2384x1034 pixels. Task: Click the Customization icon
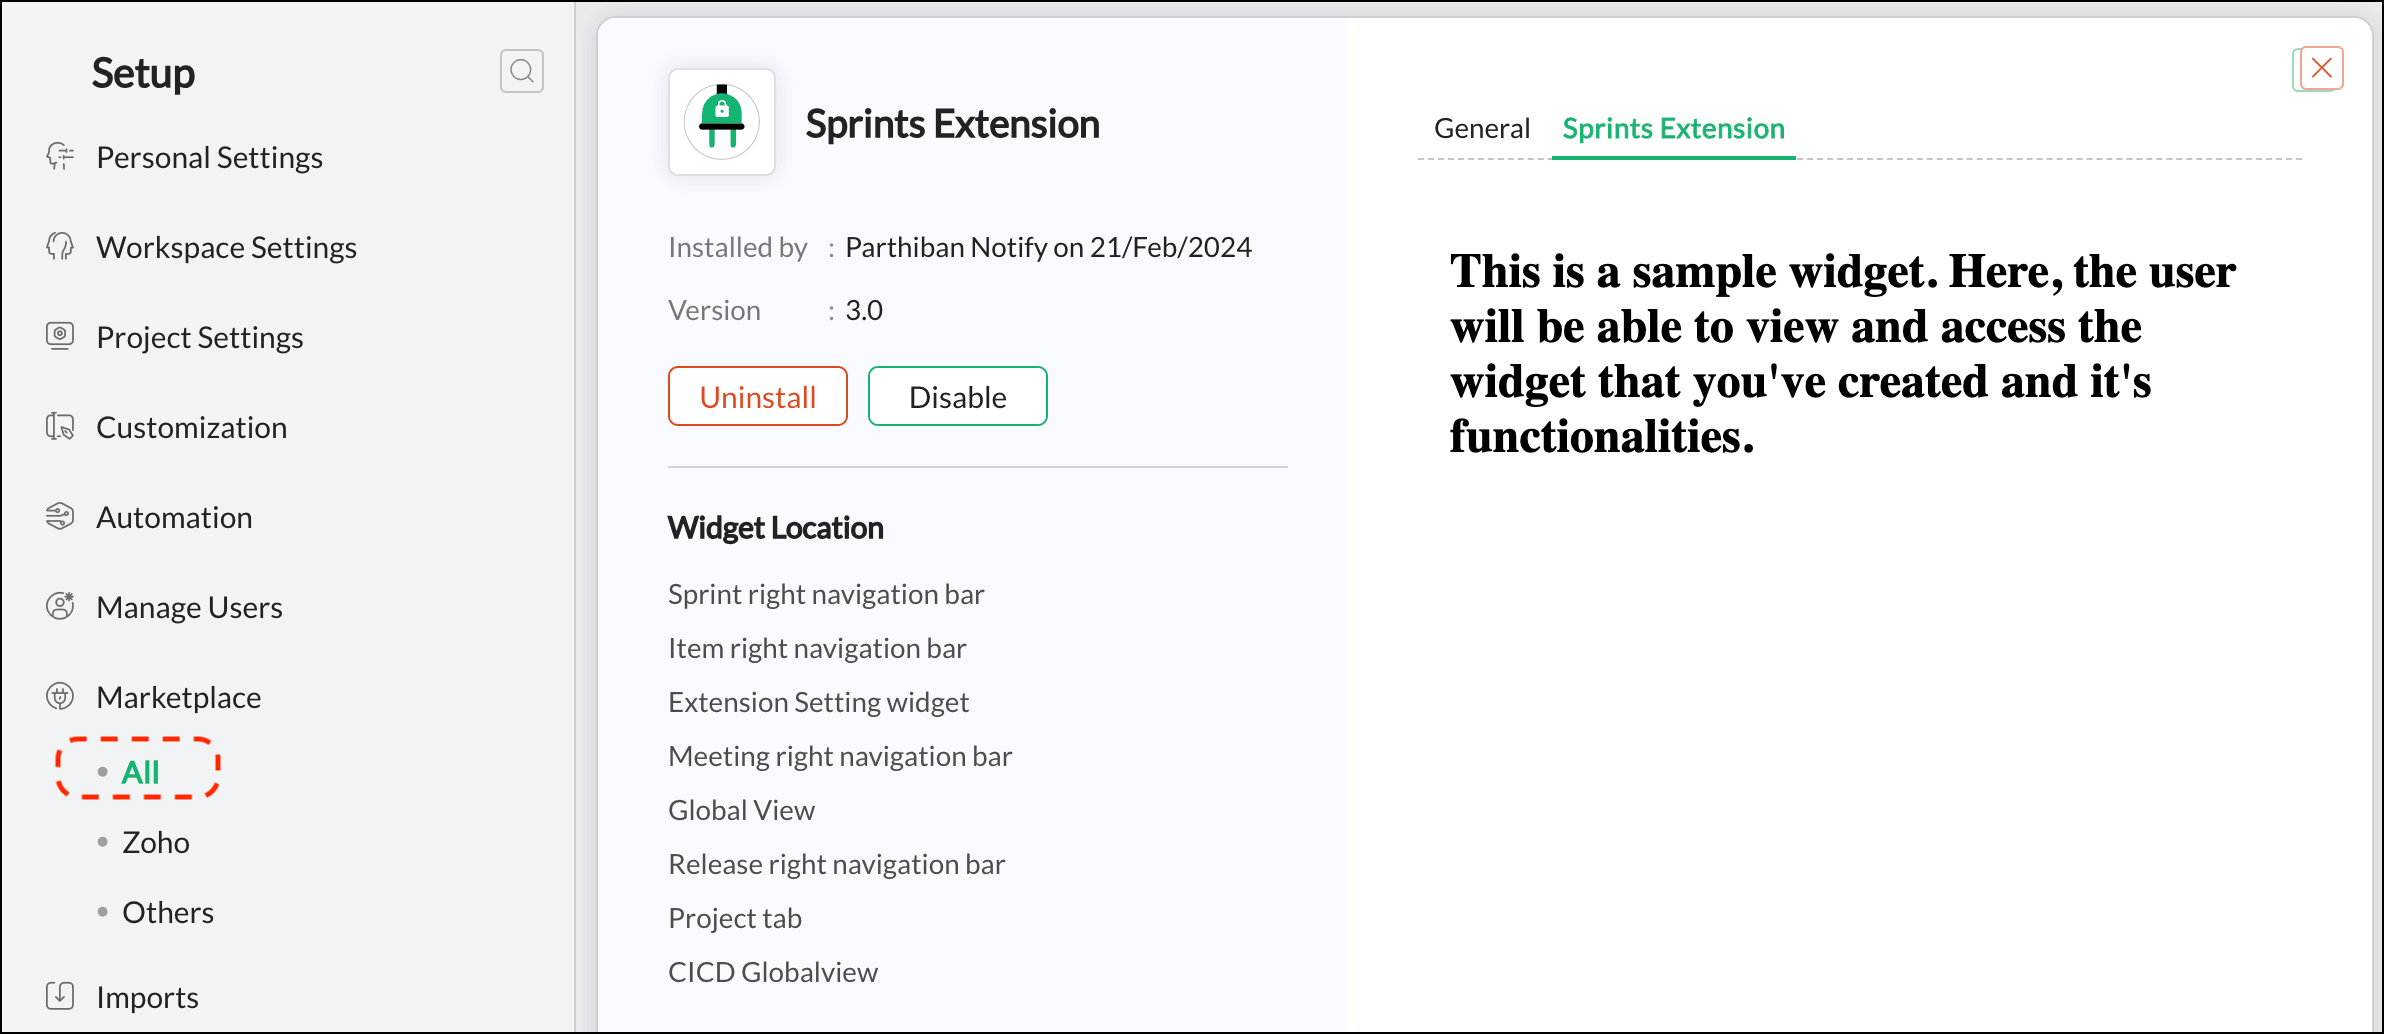(60, 427)
